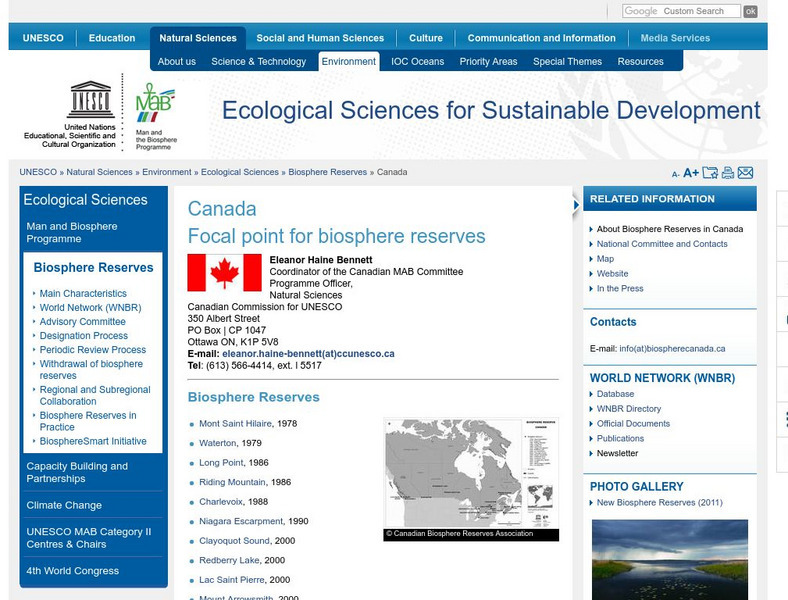Decrease font size with A- icon
The width and height of the screenshot is (788, 600).
coord(675,174)
